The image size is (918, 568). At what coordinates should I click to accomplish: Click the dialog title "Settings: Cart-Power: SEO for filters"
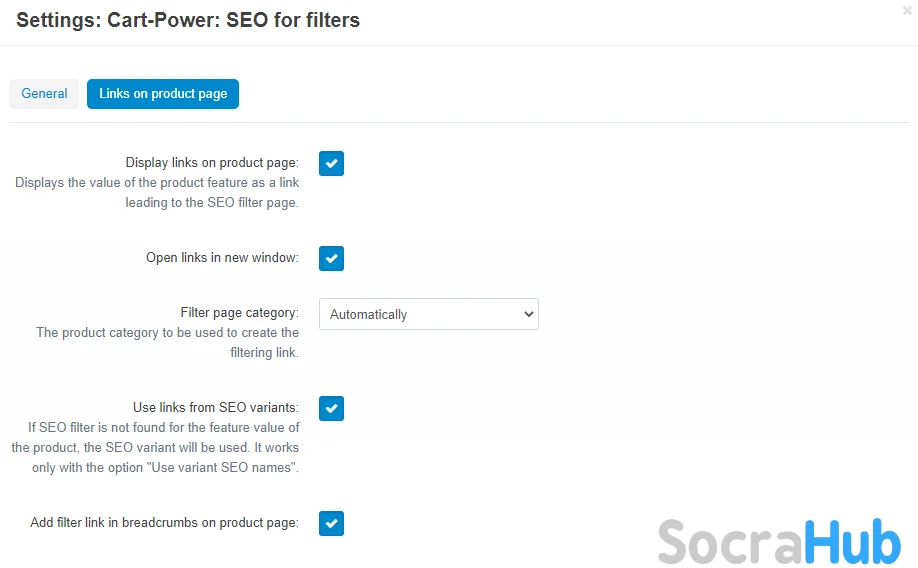(188, 20)
